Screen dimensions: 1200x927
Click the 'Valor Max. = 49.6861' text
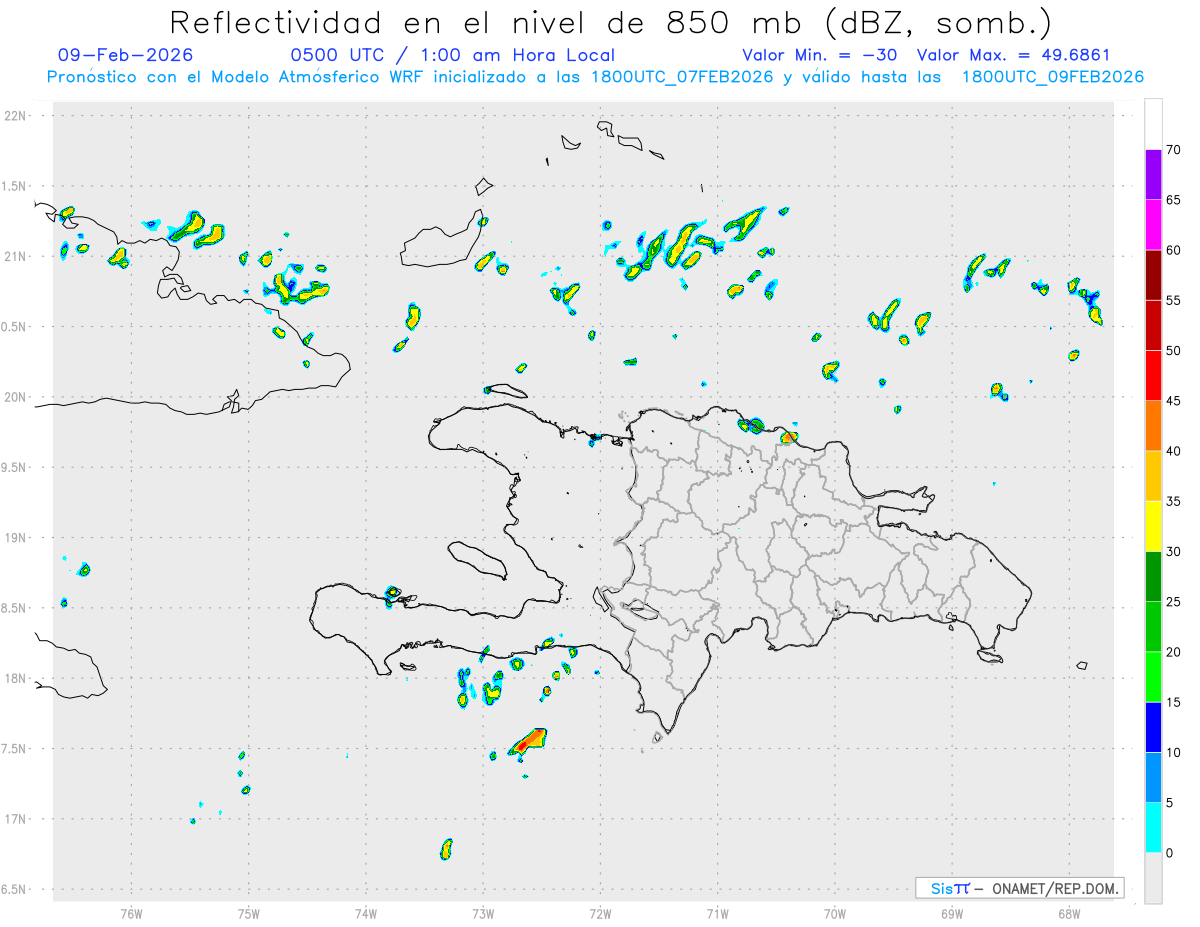coord(1014,55)
